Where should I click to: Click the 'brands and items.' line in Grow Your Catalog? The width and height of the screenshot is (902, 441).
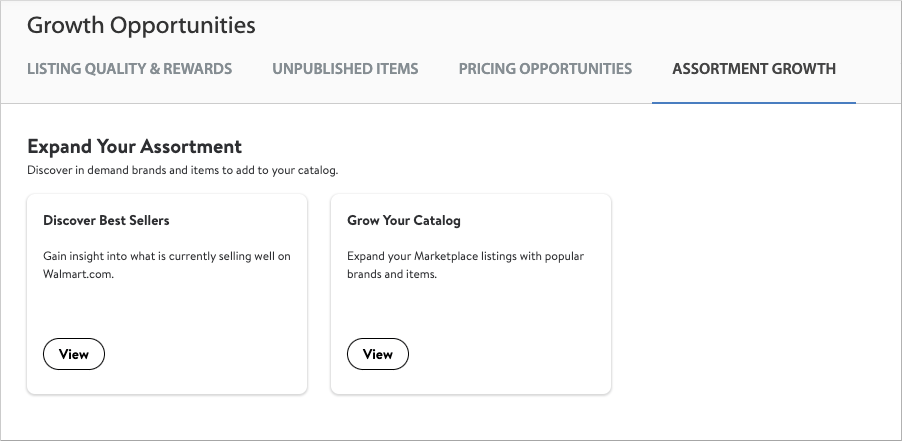tap(392, 274)
